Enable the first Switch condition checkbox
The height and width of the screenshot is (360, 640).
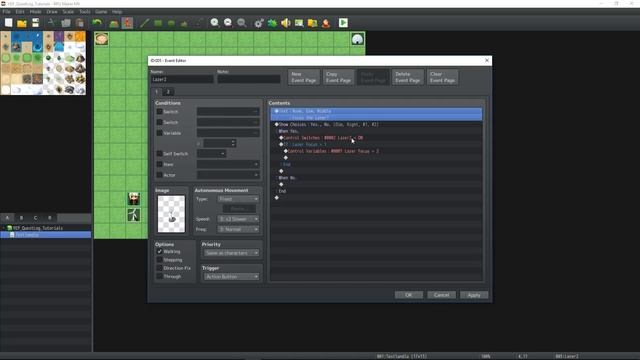(160, 111)
